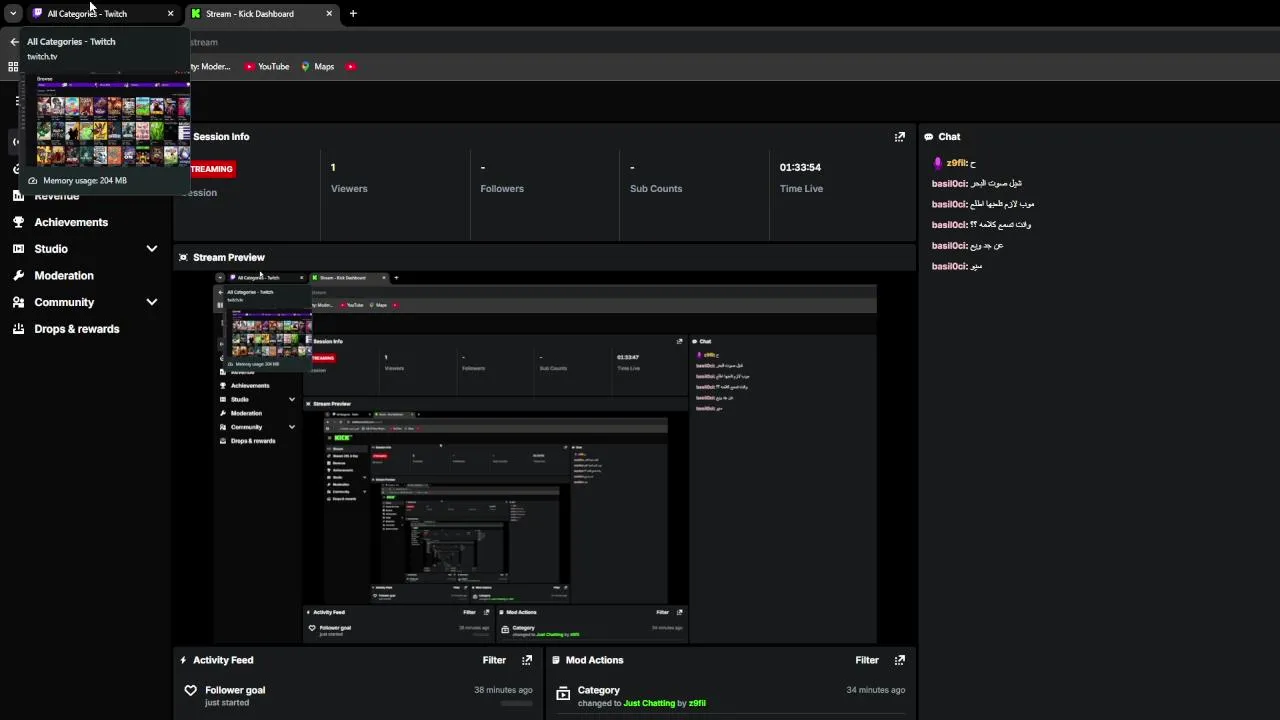Open the Mod Actions Filter
This screenshot has width=1280, height=720.
tap(867, 661)
